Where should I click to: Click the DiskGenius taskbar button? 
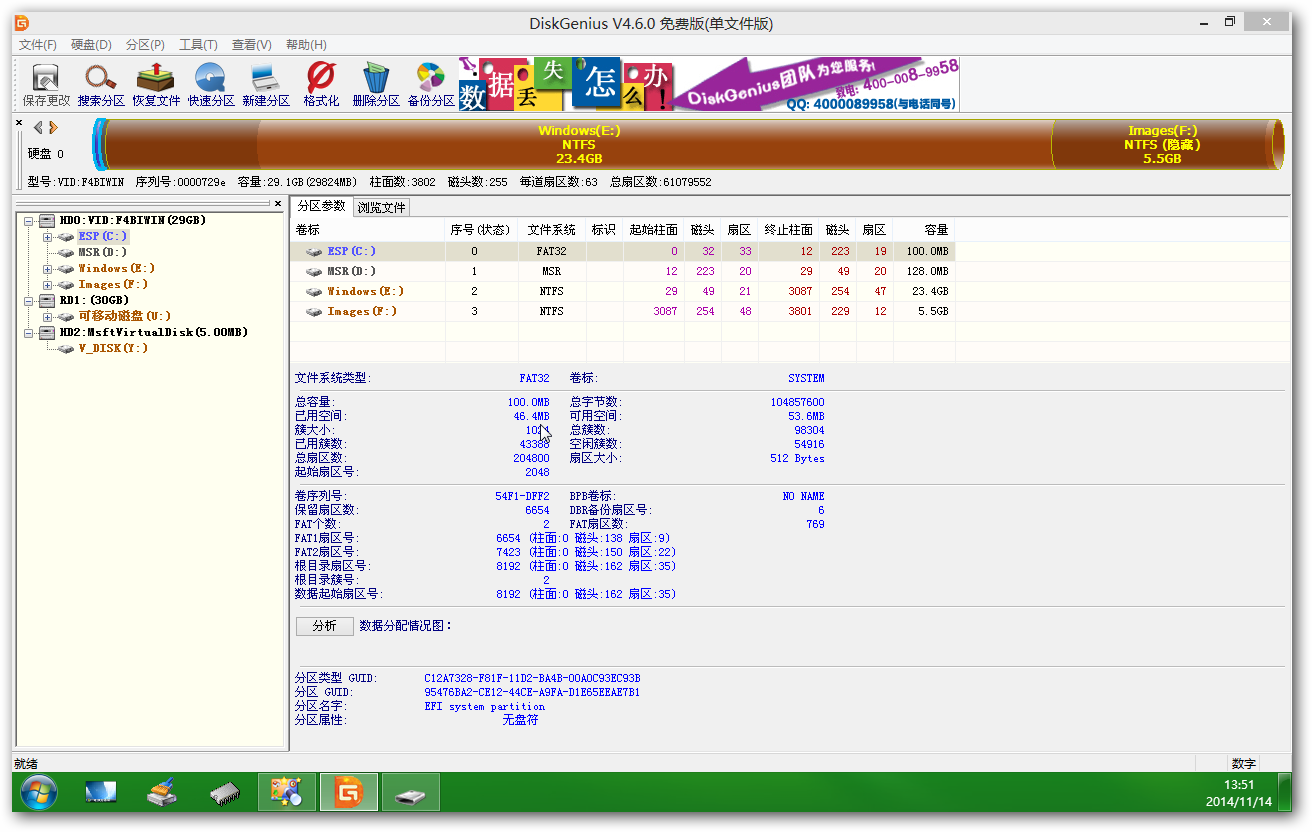[348, 792]
